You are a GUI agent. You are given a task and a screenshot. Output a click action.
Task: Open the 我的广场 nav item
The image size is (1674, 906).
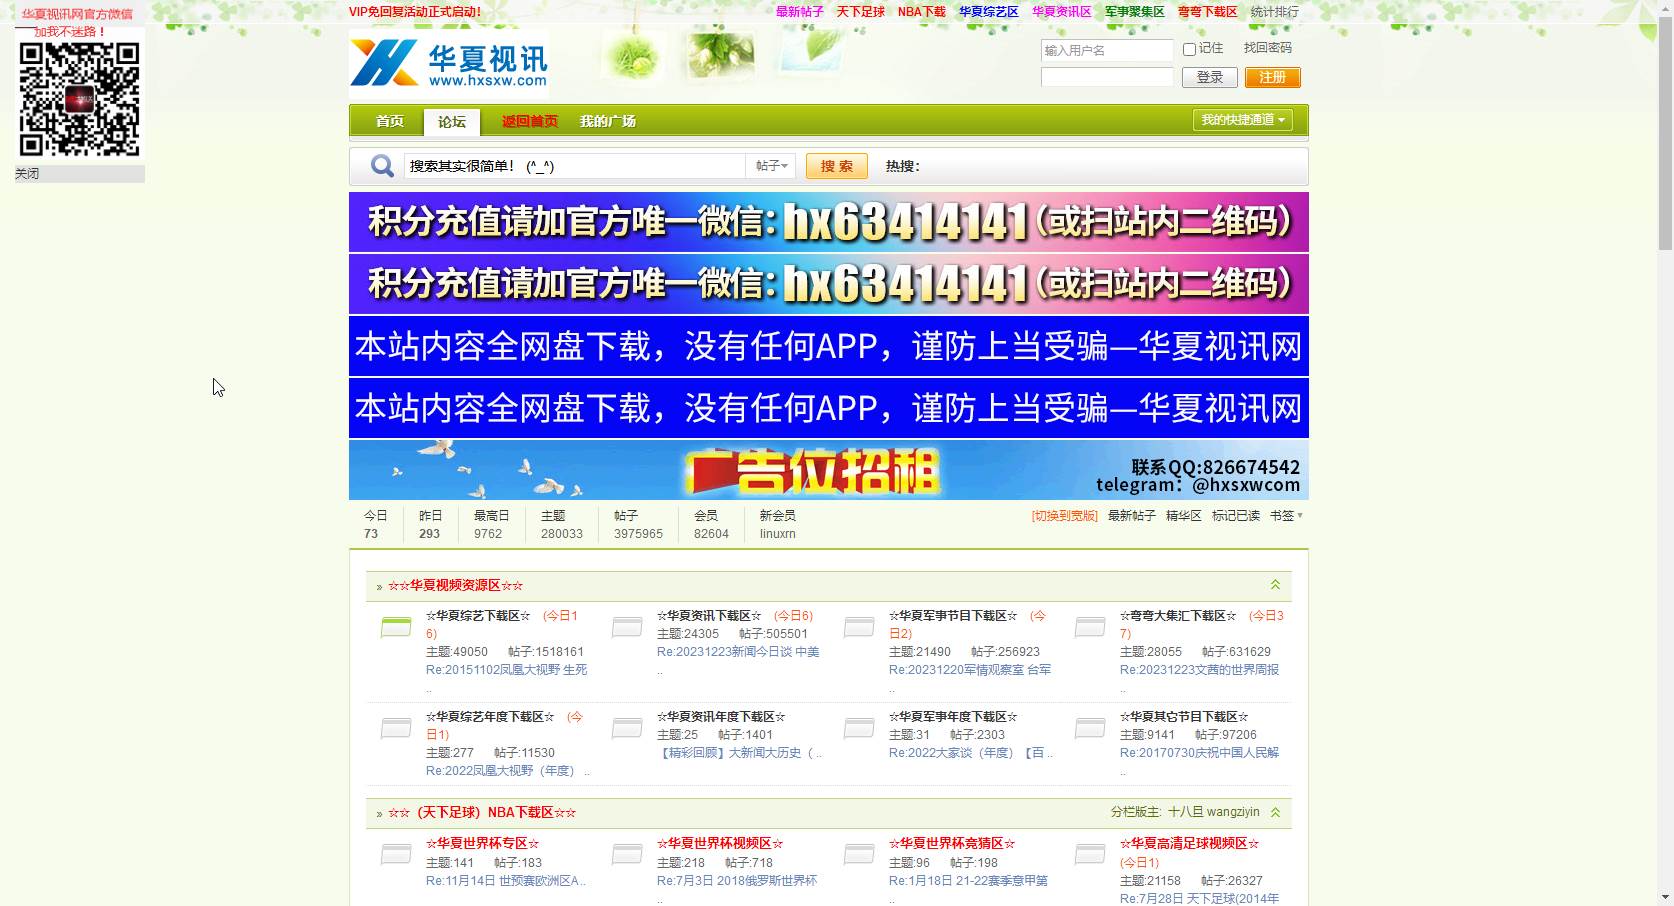[608, 121]
